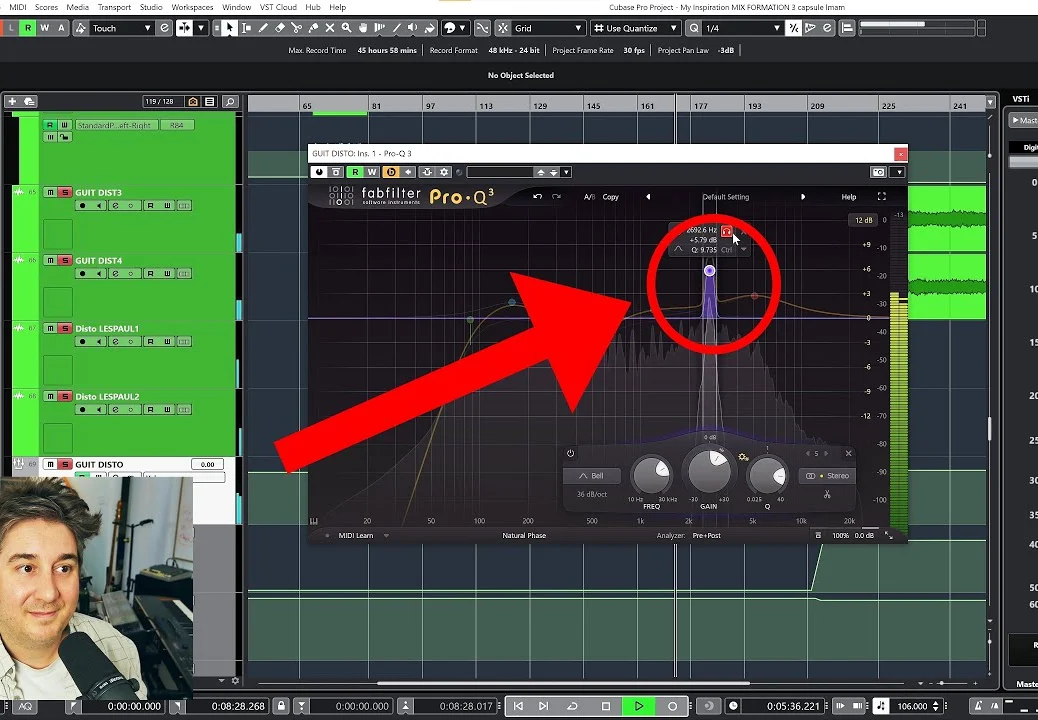The image size is (1038, 720).
Task: Click the Pro-Q 3 undo arrow
Action: [x=538, y=197]
